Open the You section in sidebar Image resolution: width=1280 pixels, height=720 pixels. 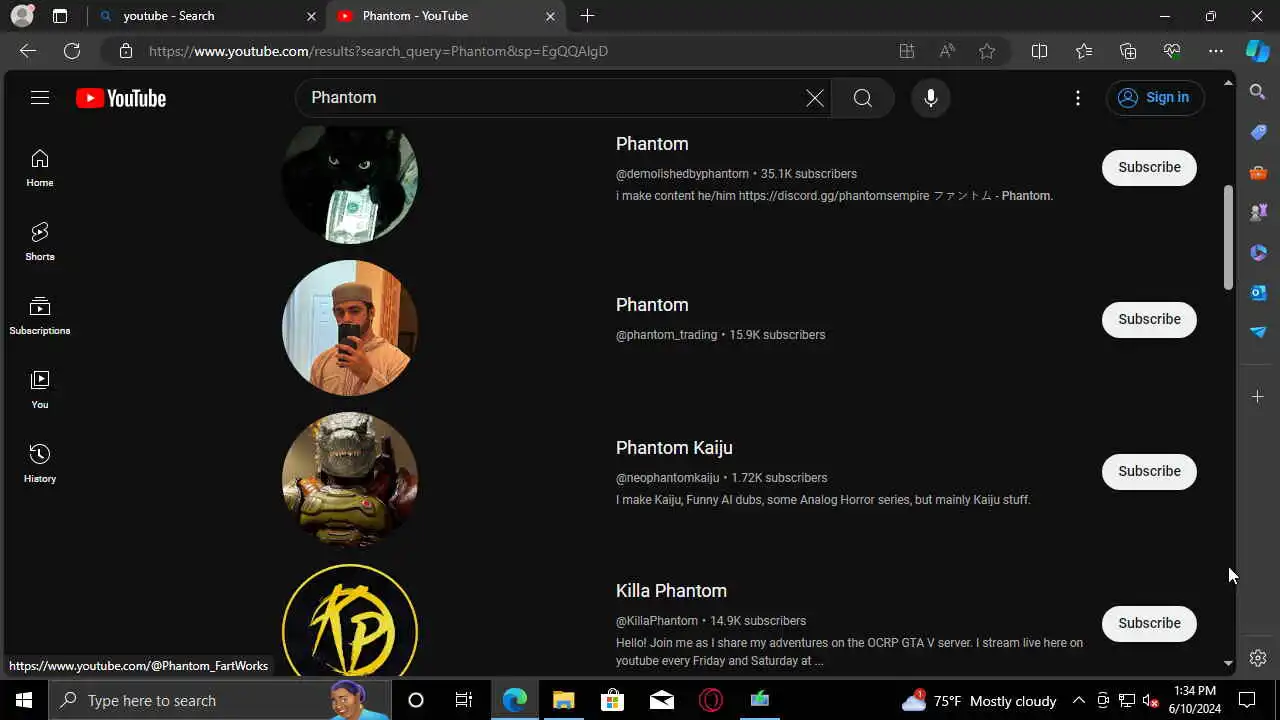tap(40, 390)
